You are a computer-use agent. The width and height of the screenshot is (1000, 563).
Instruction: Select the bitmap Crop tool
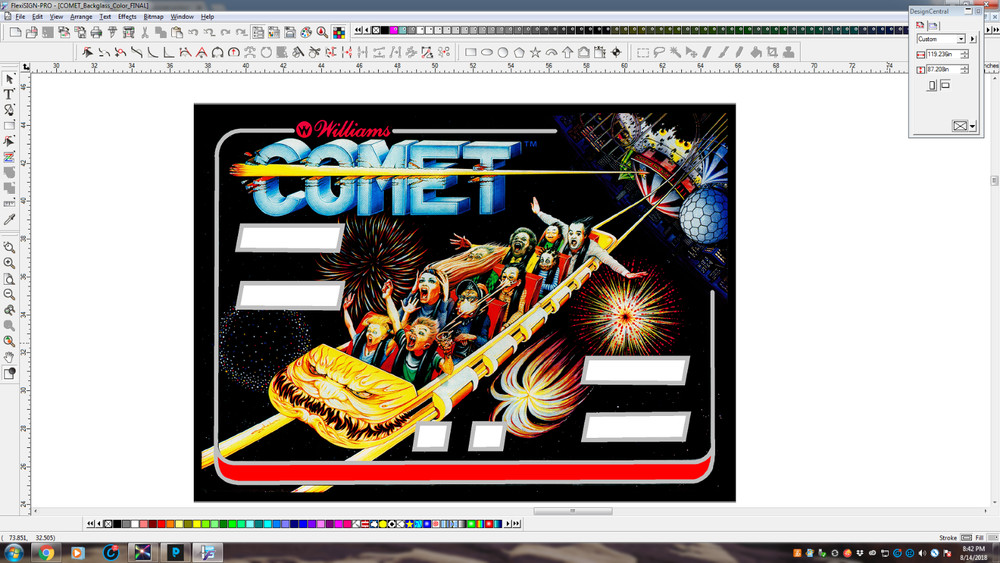click(772, 52)
